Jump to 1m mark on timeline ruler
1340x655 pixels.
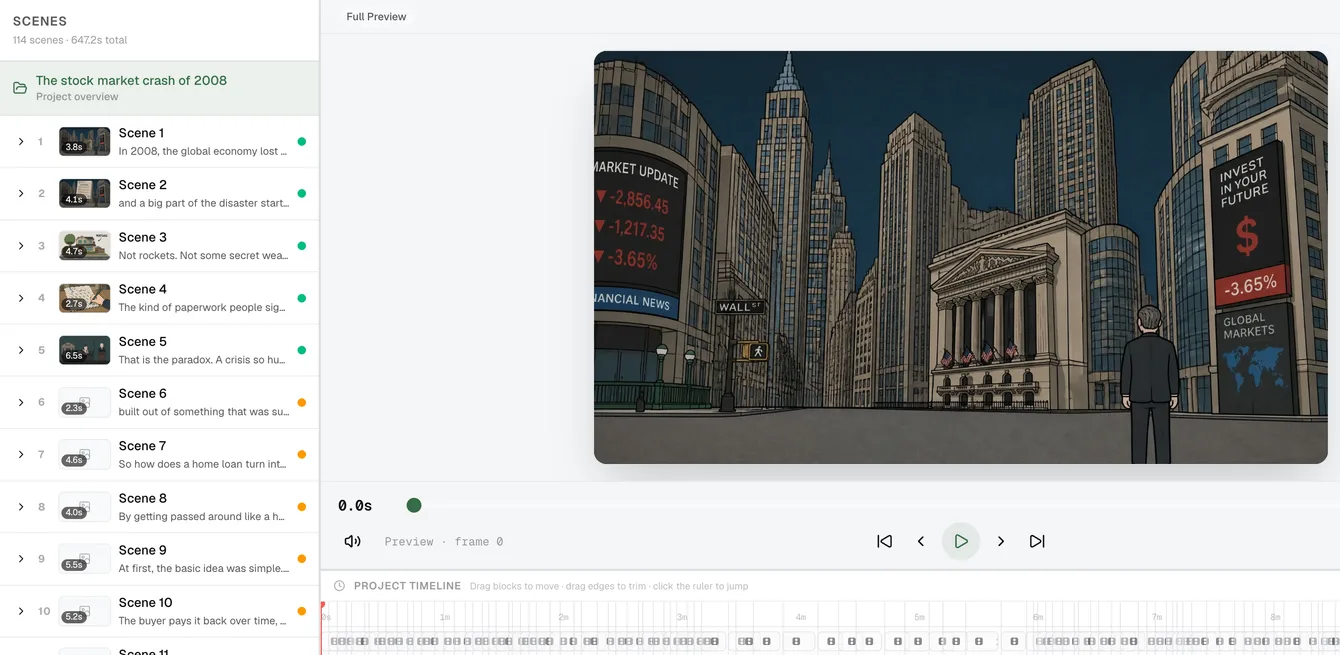pyautogui.click(x=445, y=617)
